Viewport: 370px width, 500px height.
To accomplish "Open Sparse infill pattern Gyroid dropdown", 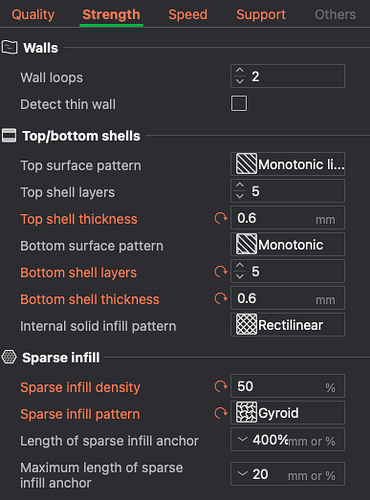I will coord(288,413).
